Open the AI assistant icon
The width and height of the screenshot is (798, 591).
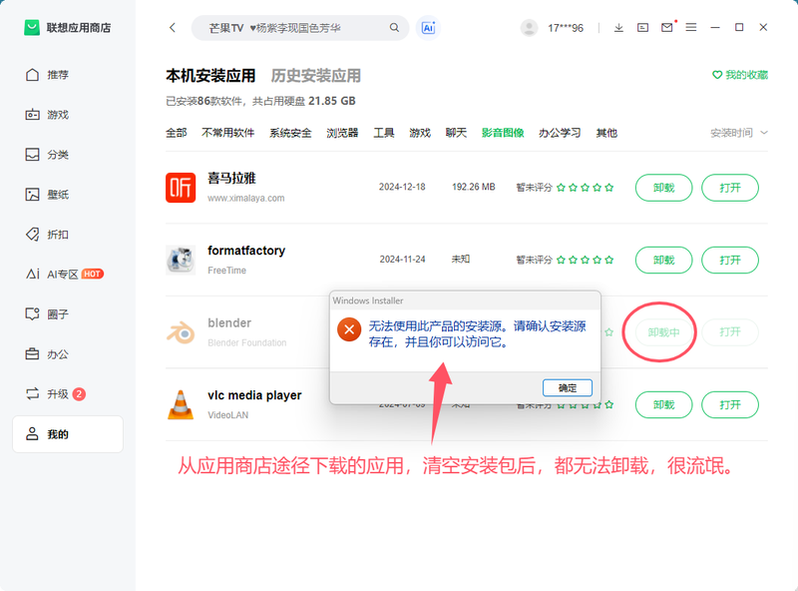[428, 27]
